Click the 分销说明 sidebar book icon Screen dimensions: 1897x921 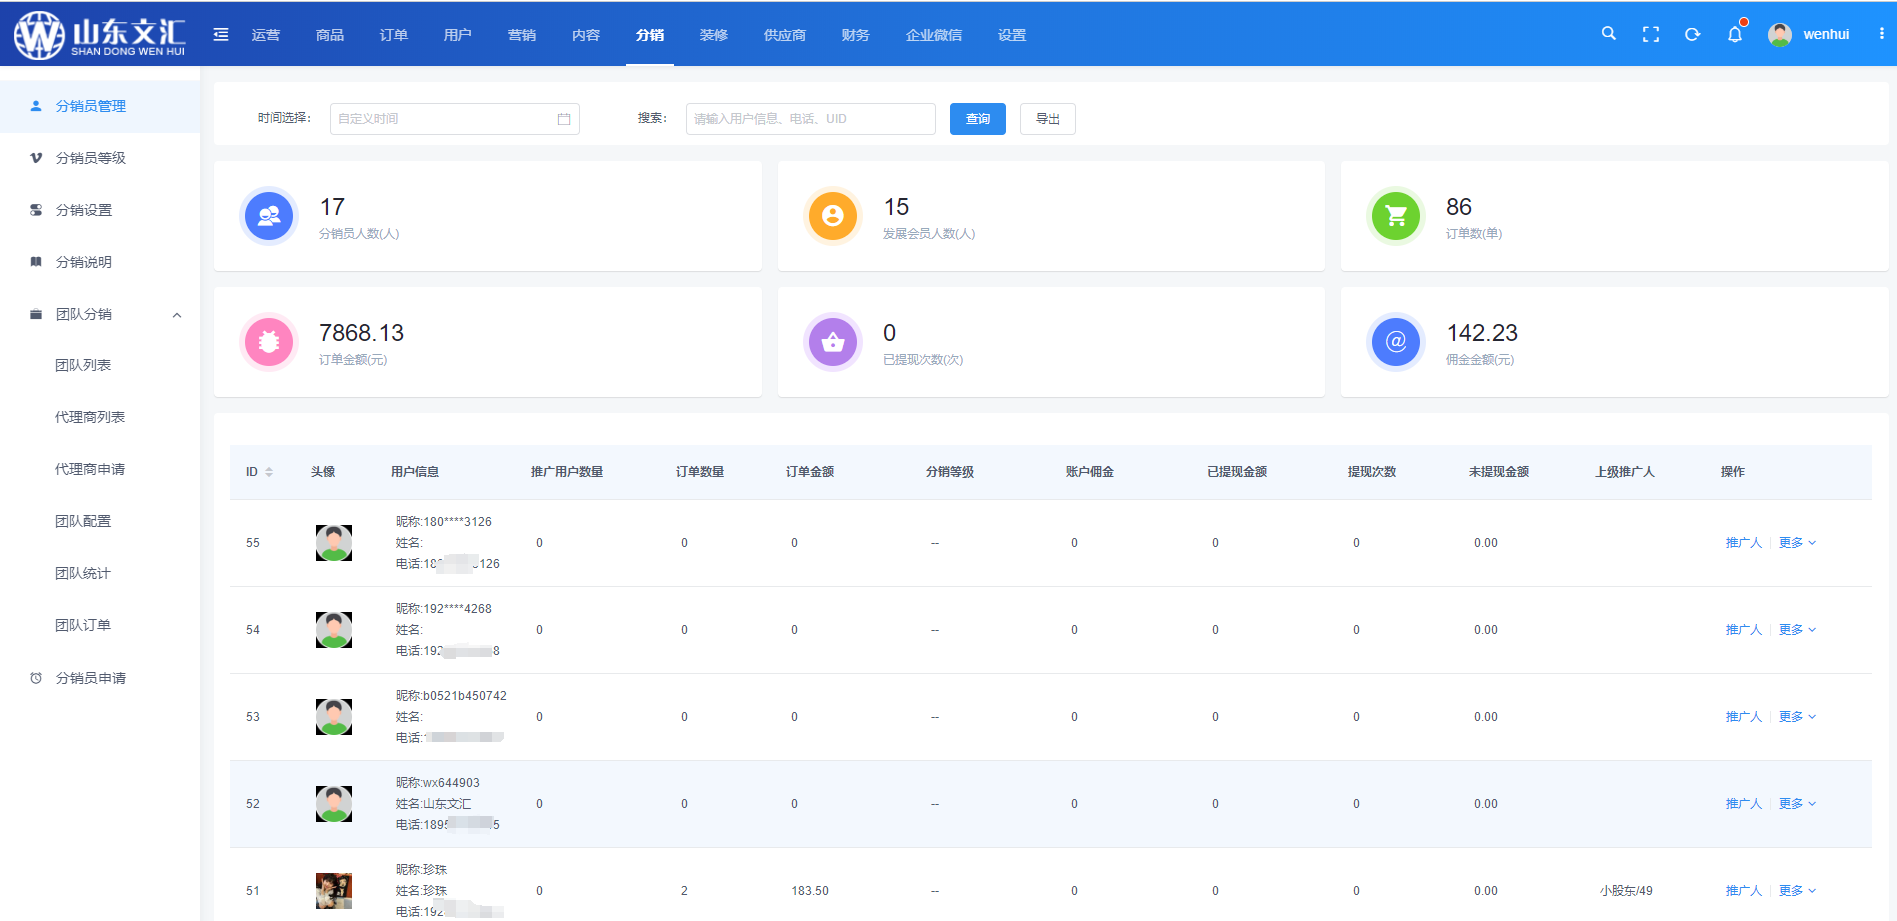coord(36,262)
